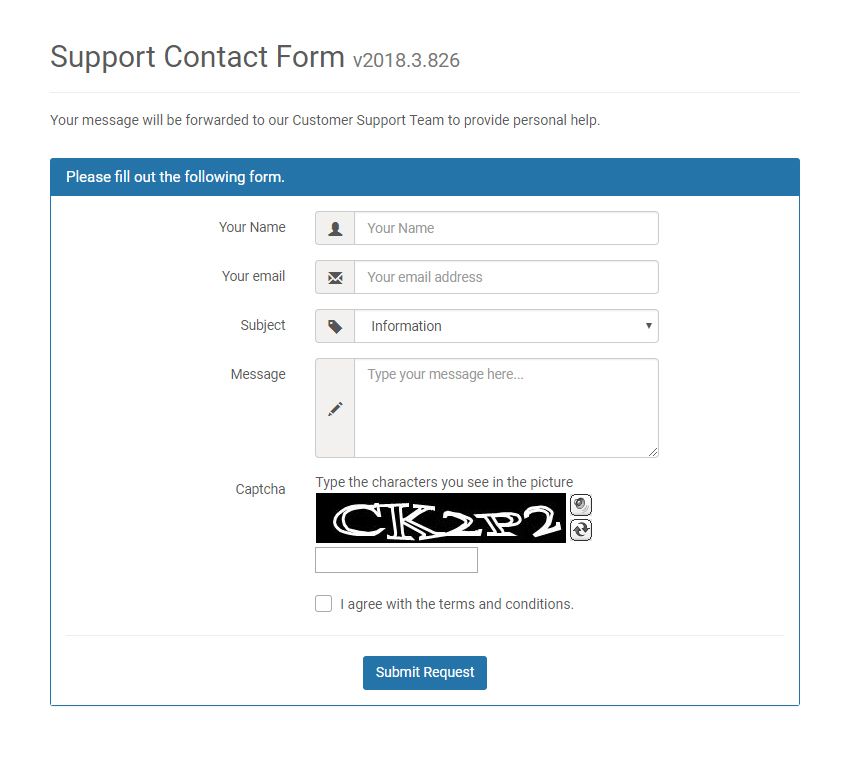The width and height of the screenshot is (850, 768).
Task: Click the "Please fill out the following form" header
Action: coord(176,177)
